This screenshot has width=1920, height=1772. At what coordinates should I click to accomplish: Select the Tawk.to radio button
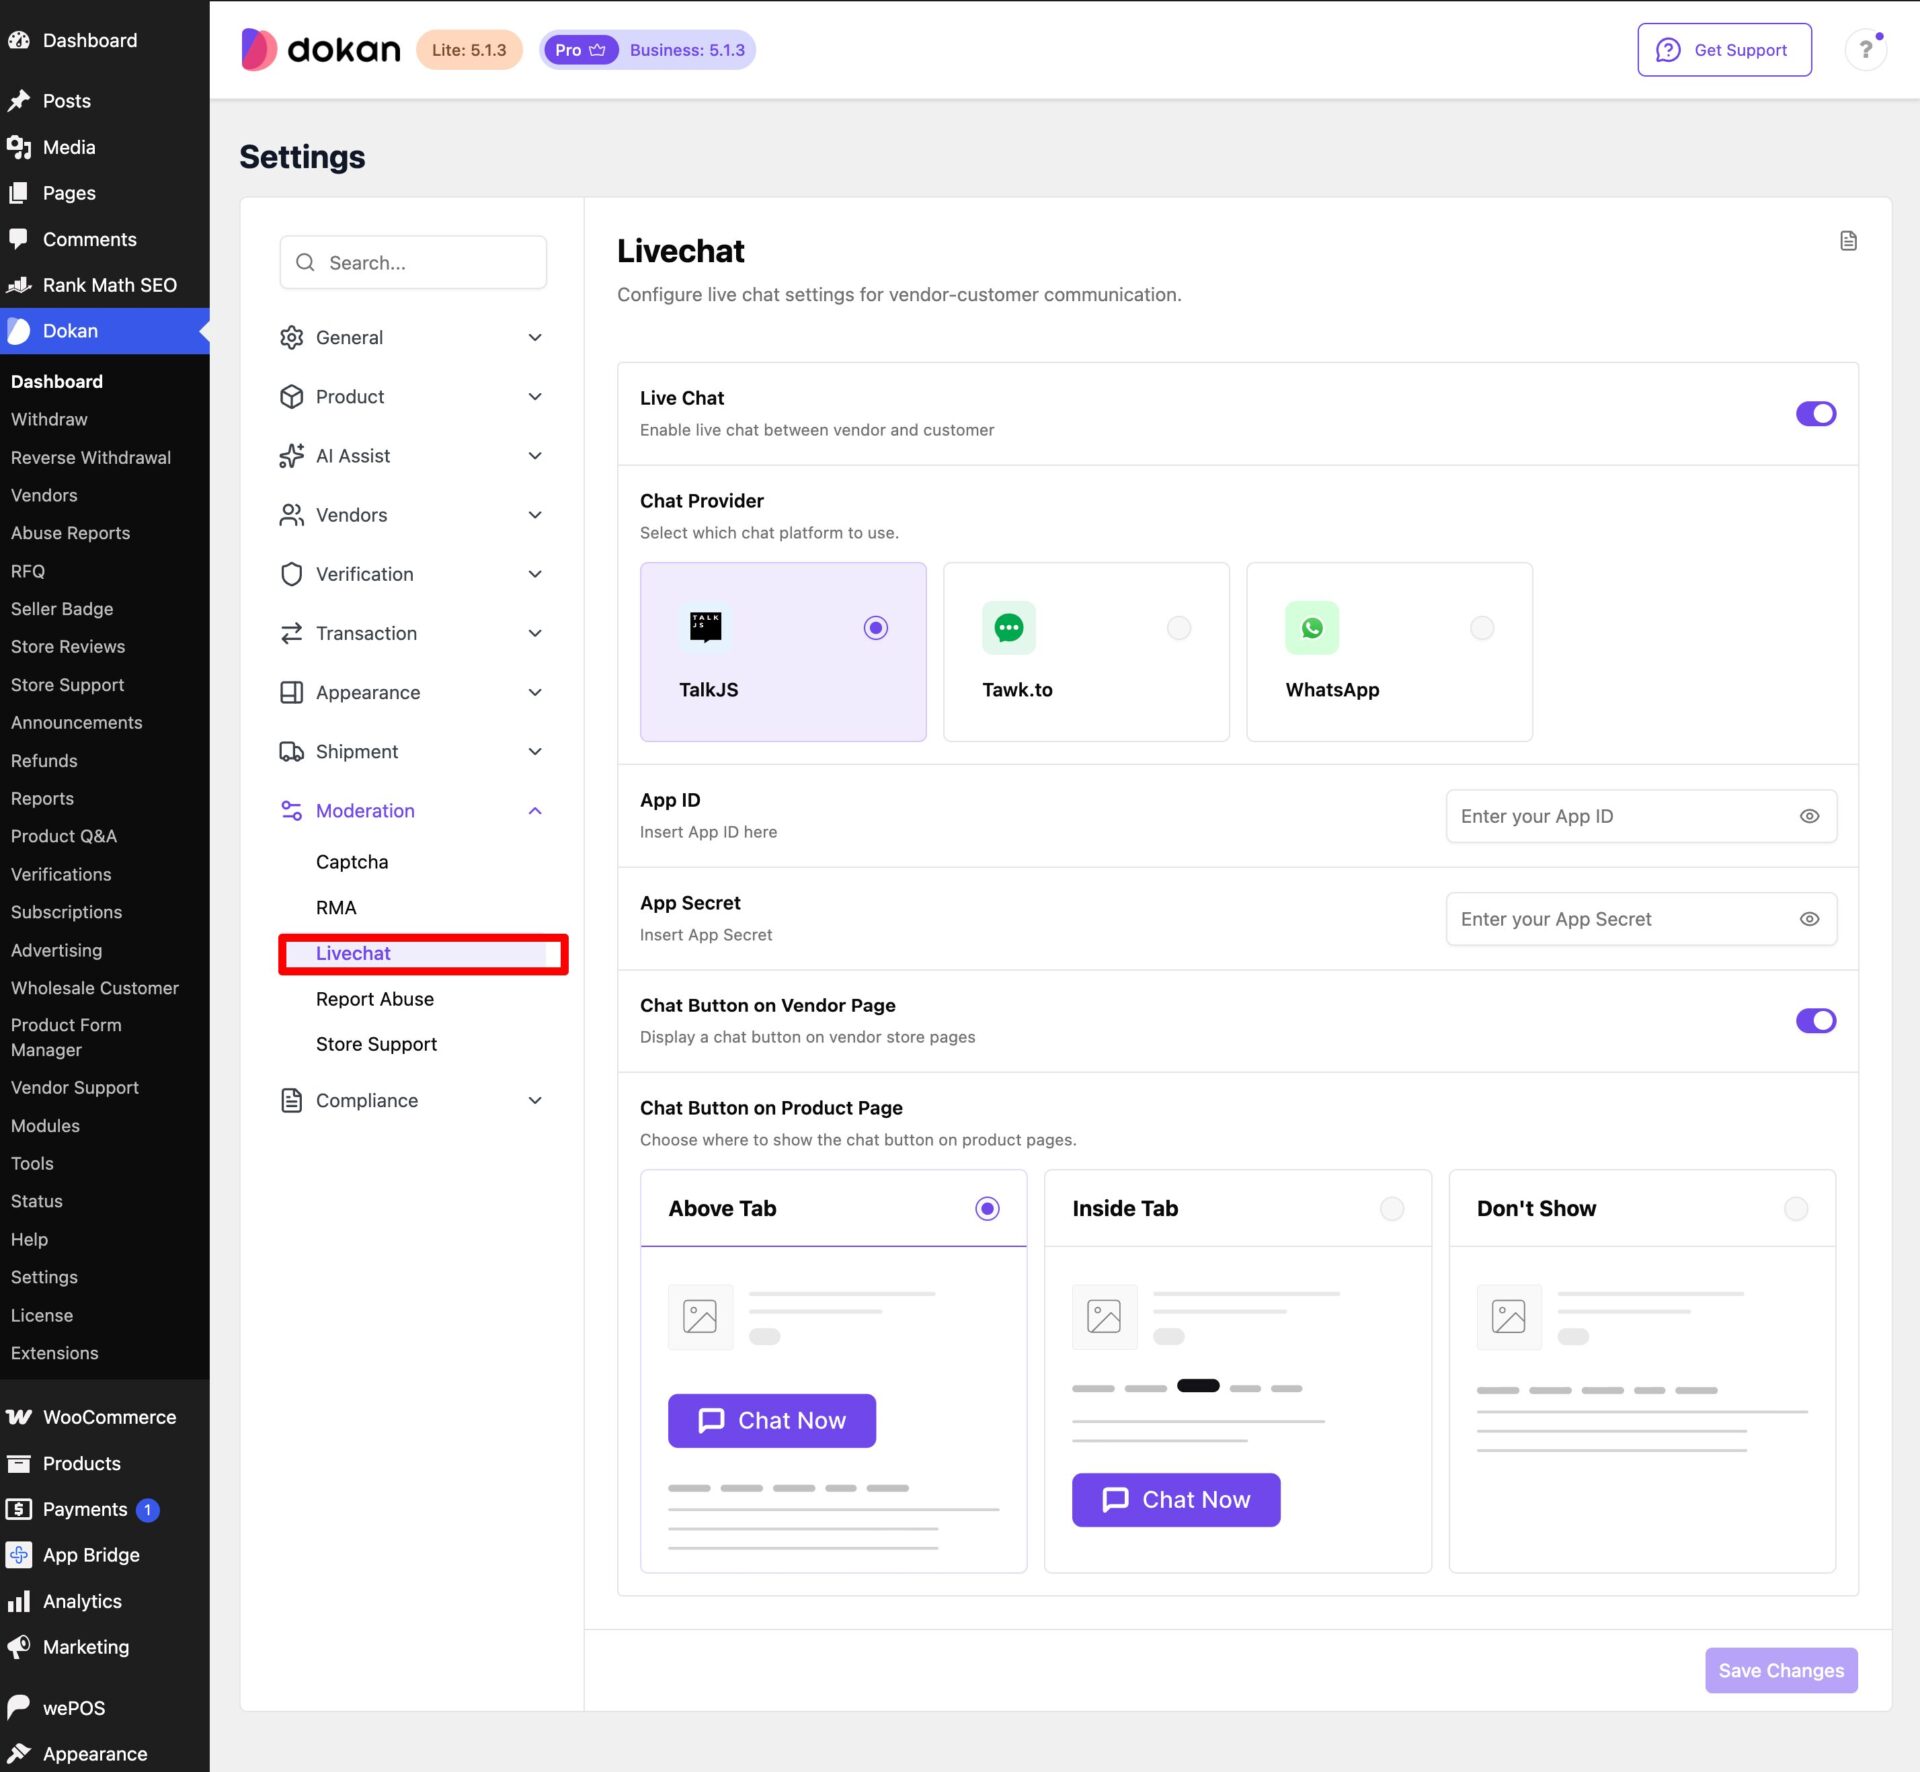1179,628
